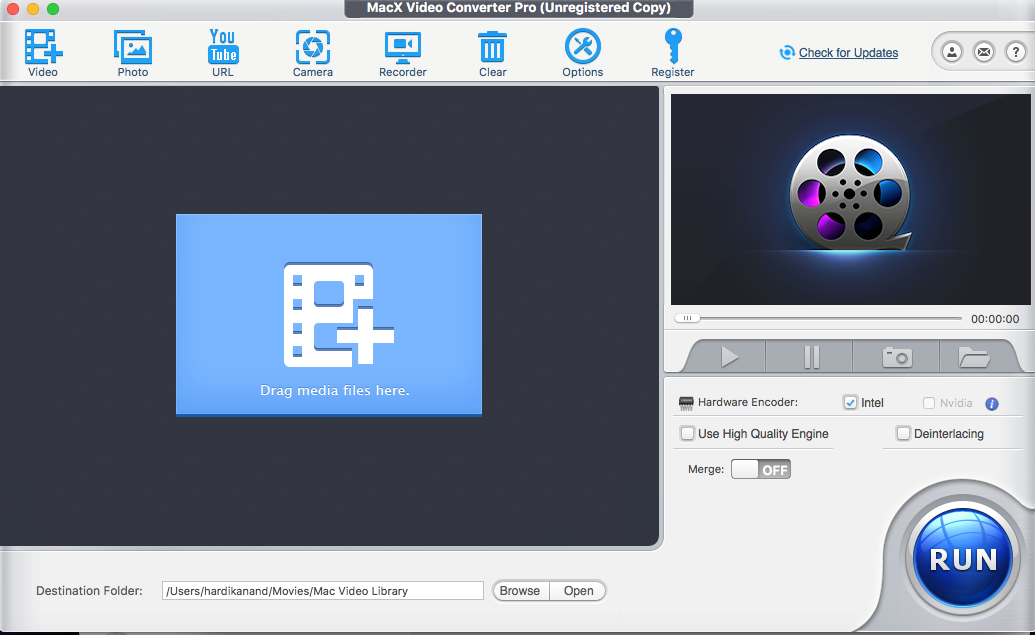Screen dimensions: 1035x635
Task: Click the Register key icon
Action: [673, 48]
